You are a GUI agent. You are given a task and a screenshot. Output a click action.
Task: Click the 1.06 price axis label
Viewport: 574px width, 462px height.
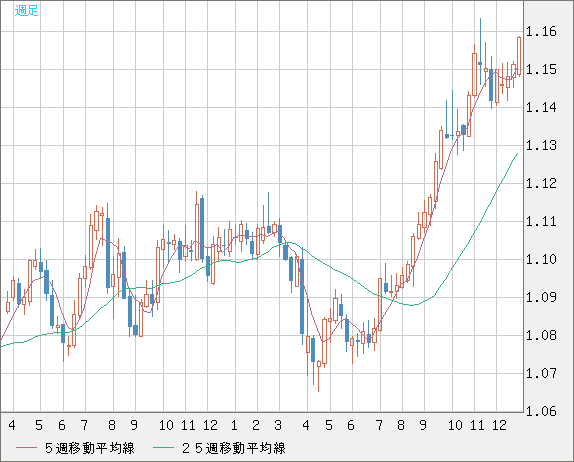click(x=541, y=411)
